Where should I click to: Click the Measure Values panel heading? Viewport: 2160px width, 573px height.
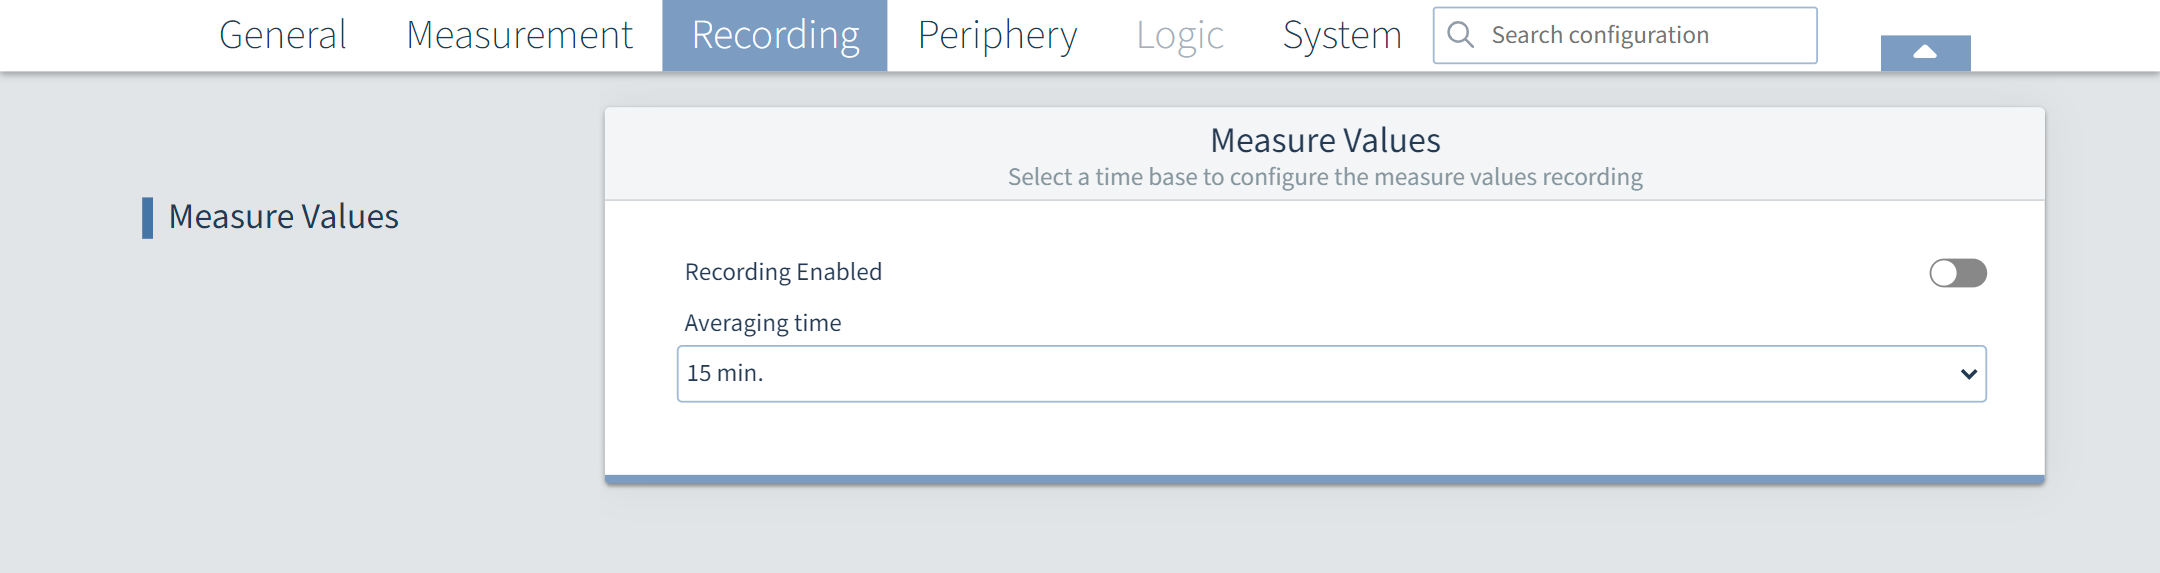pyautogui.click(x=1325, y=140)
